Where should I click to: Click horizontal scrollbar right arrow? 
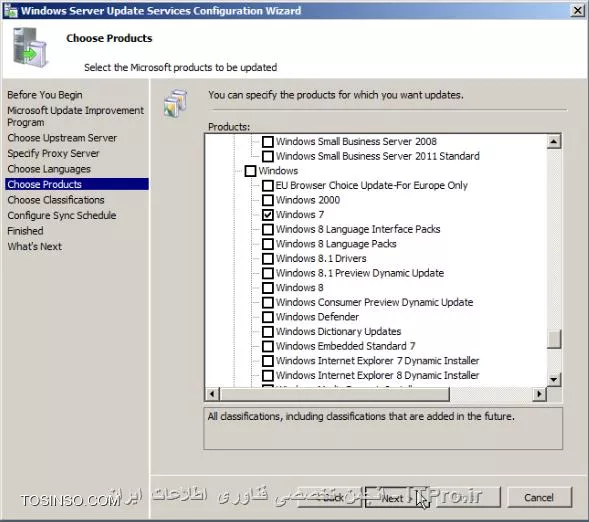point(539,394)
